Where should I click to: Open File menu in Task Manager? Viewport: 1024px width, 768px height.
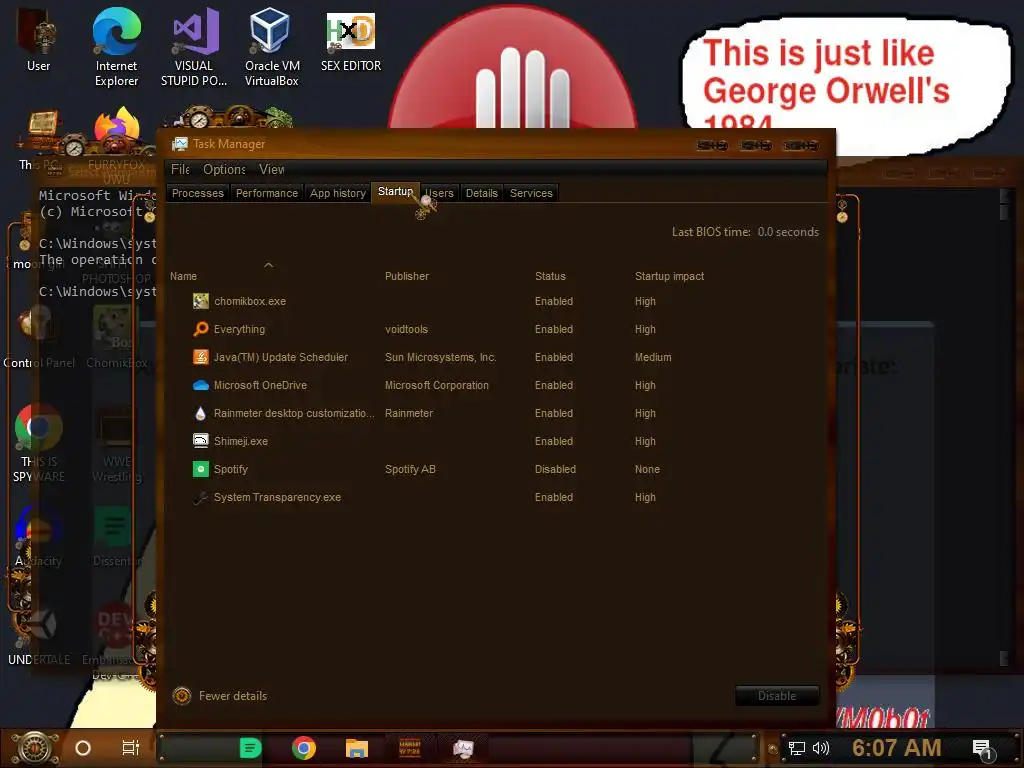tap(180, 169)
